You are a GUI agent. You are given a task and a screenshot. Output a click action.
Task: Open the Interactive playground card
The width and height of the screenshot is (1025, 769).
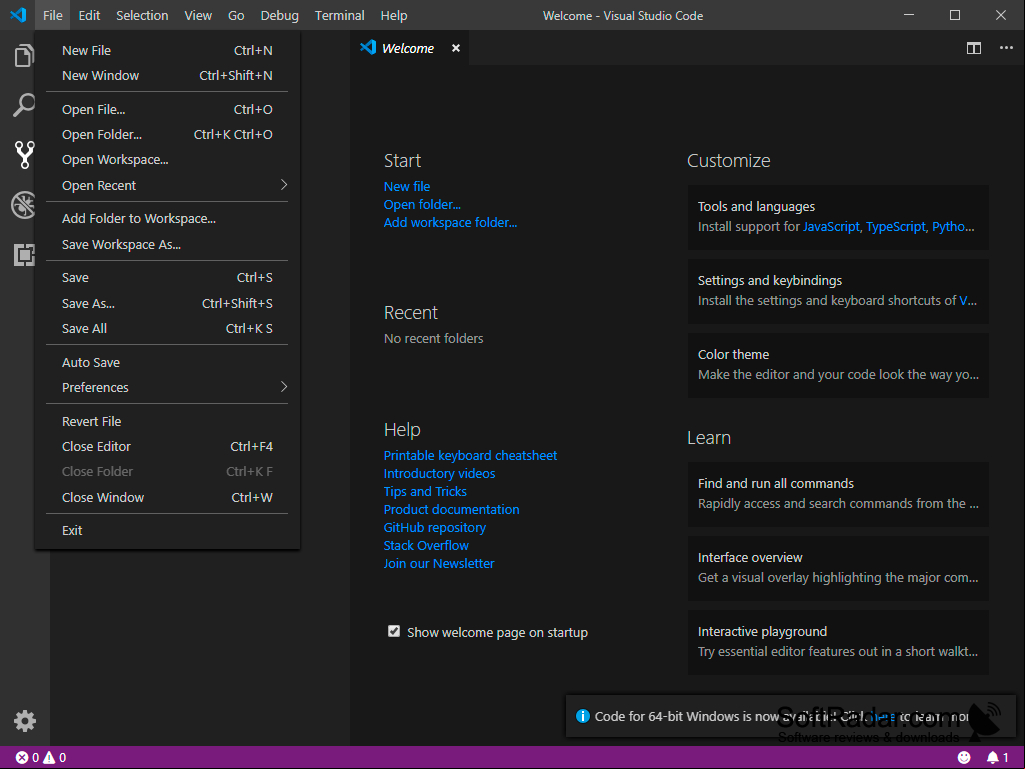837,641
